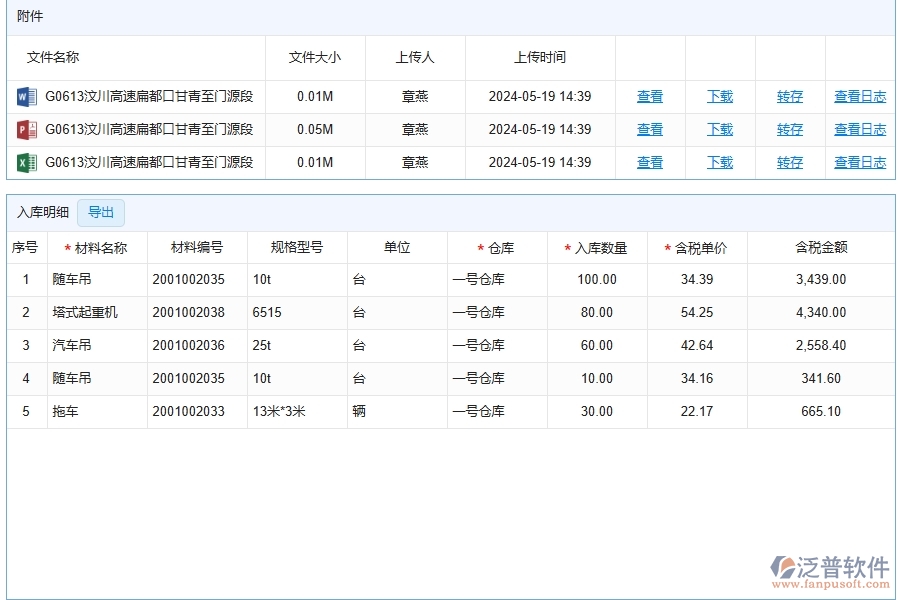
Task: Click 查看 for the first attachment
Action: 649,96
